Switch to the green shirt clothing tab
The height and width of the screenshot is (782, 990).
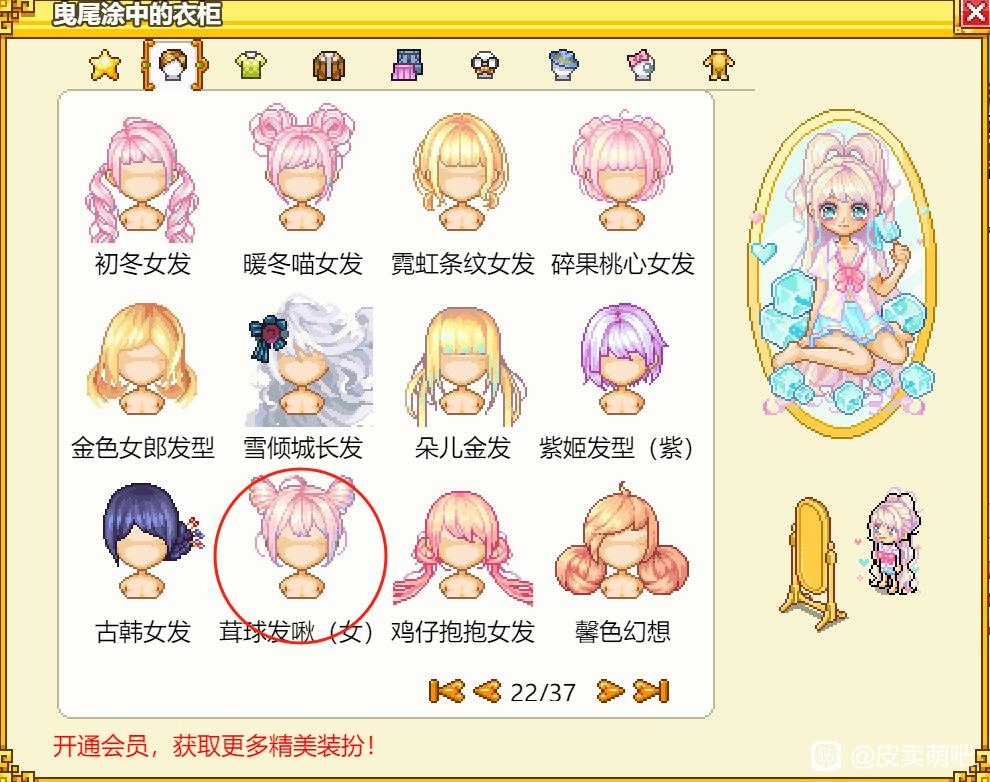point(251,65)
